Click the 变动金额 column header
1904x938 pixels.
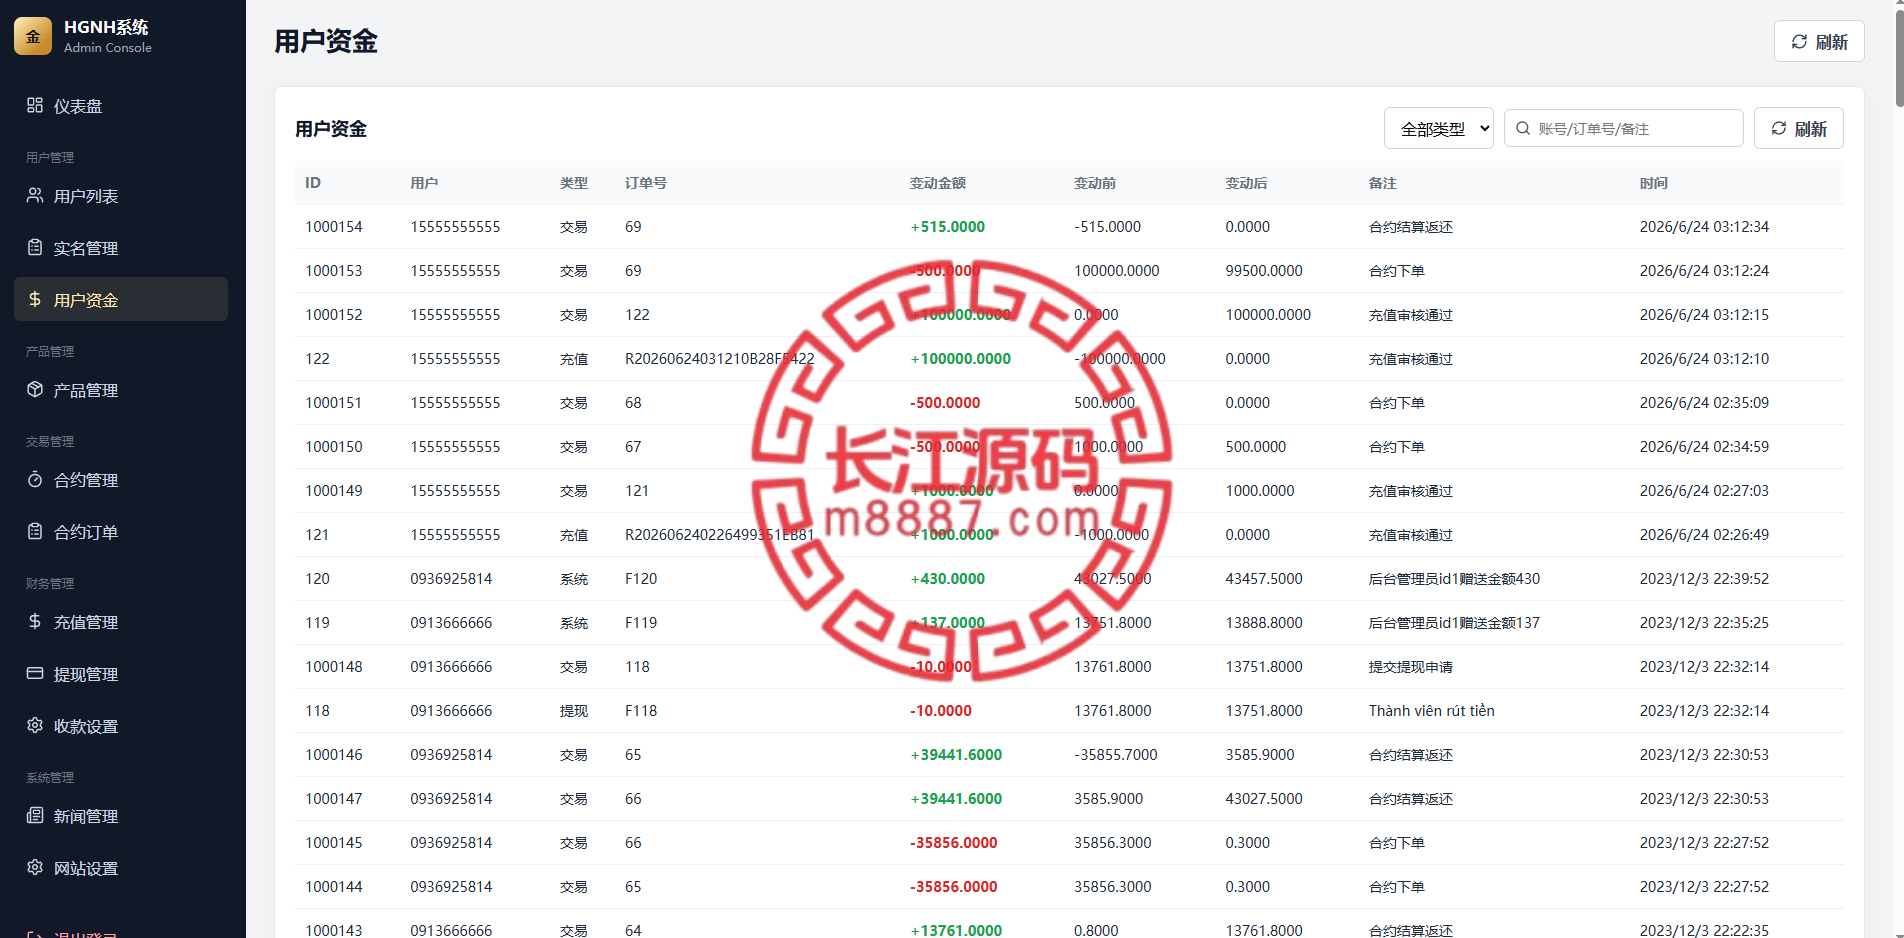(x=938, y=183)
